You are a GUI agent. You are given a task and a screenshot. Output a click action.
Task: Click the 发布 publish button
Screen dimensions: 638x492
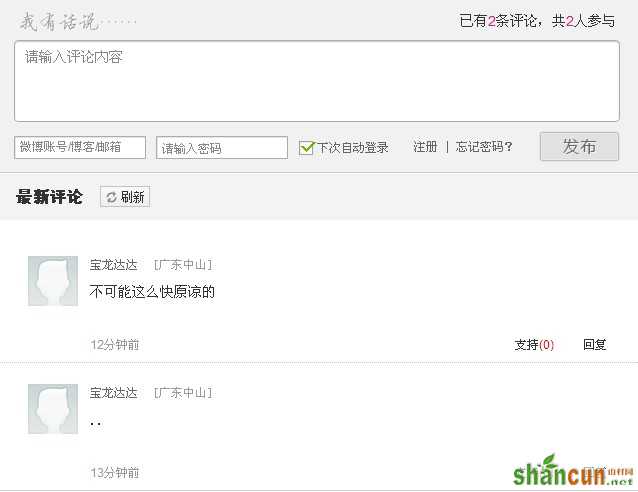579,146
